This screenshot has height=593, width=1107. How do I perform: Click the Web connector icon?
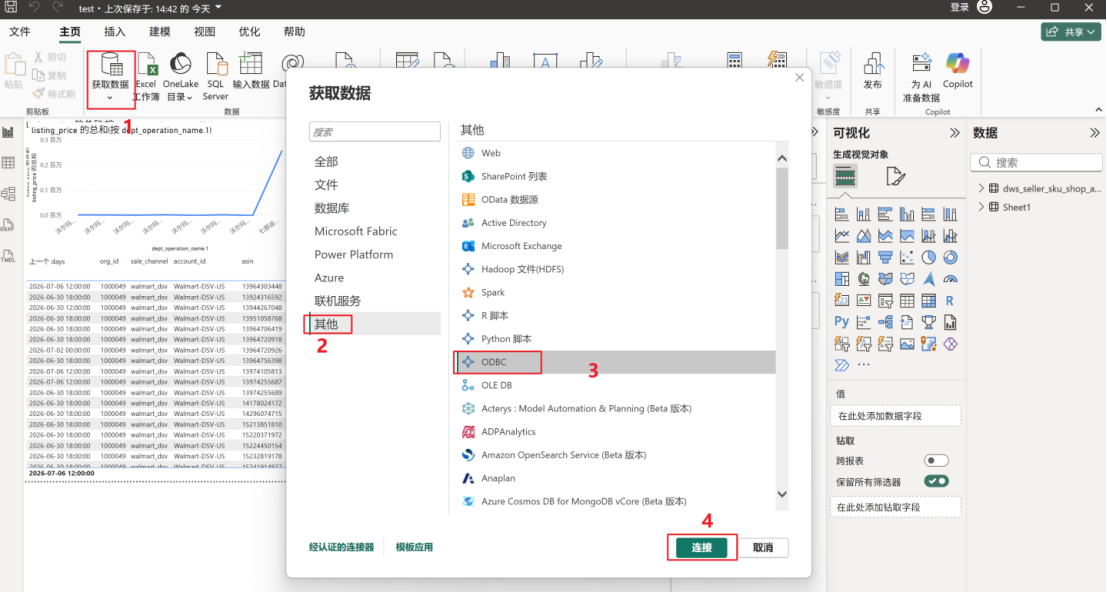click(467, 153)
